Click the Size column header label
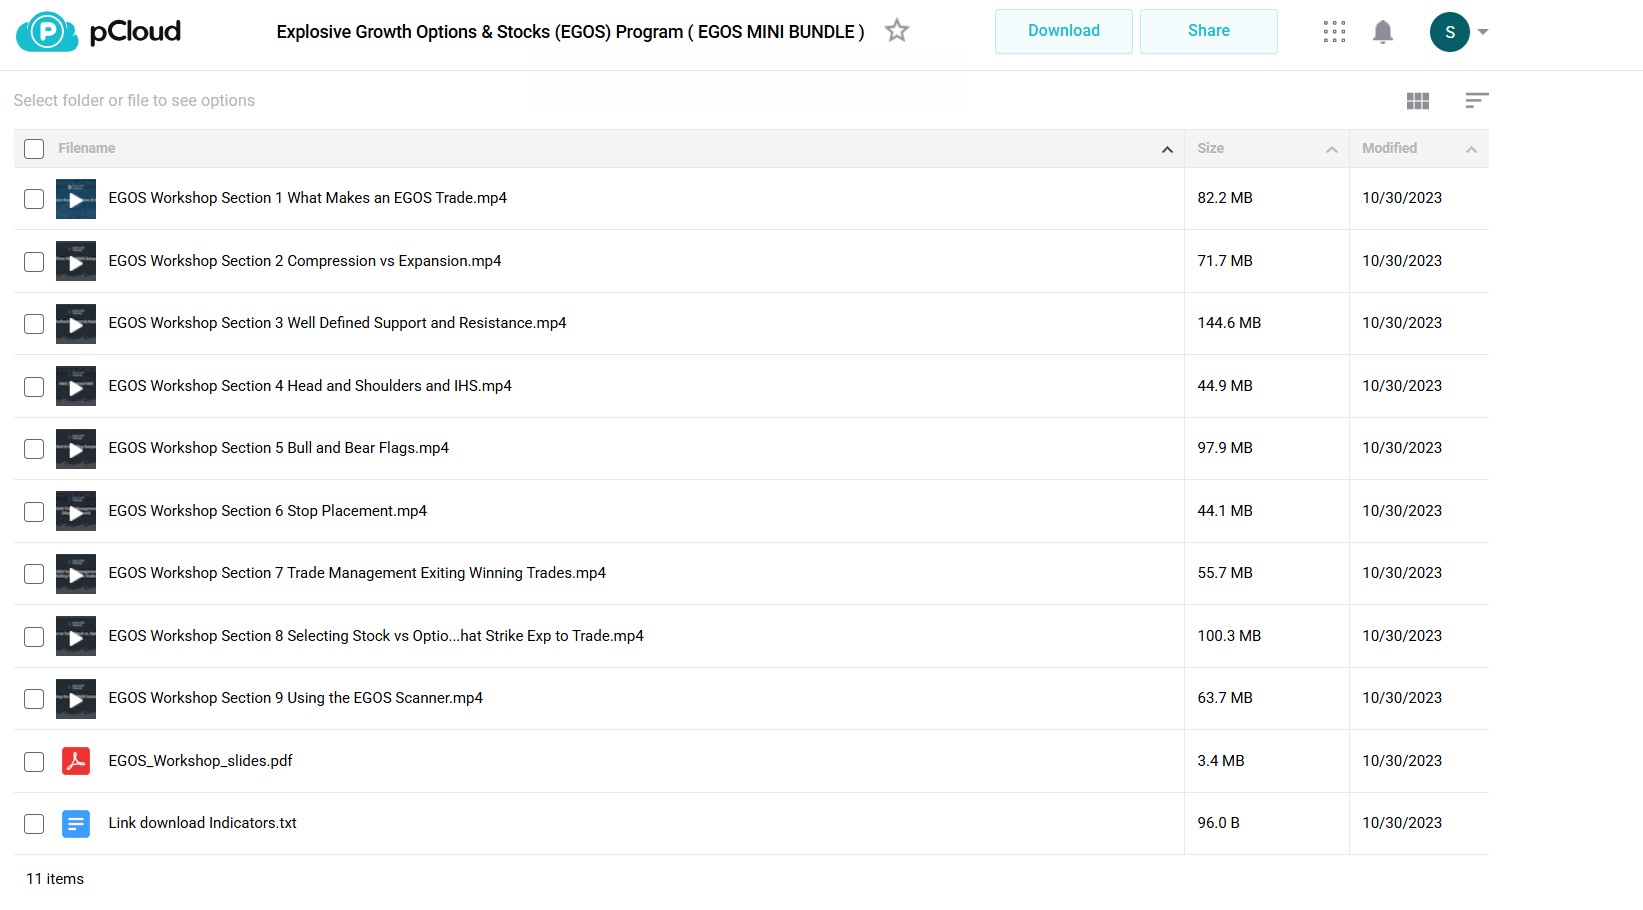 click(x=1210, y=148)
